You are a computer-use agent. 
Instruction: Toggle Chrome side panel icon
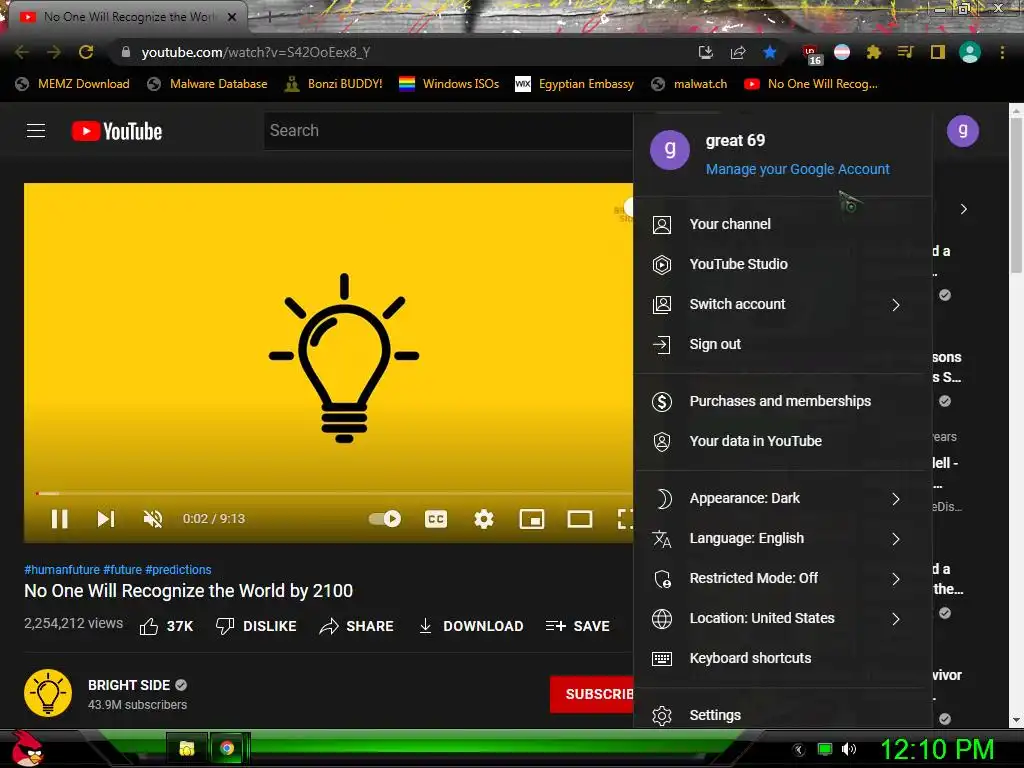tap(938, 52)
